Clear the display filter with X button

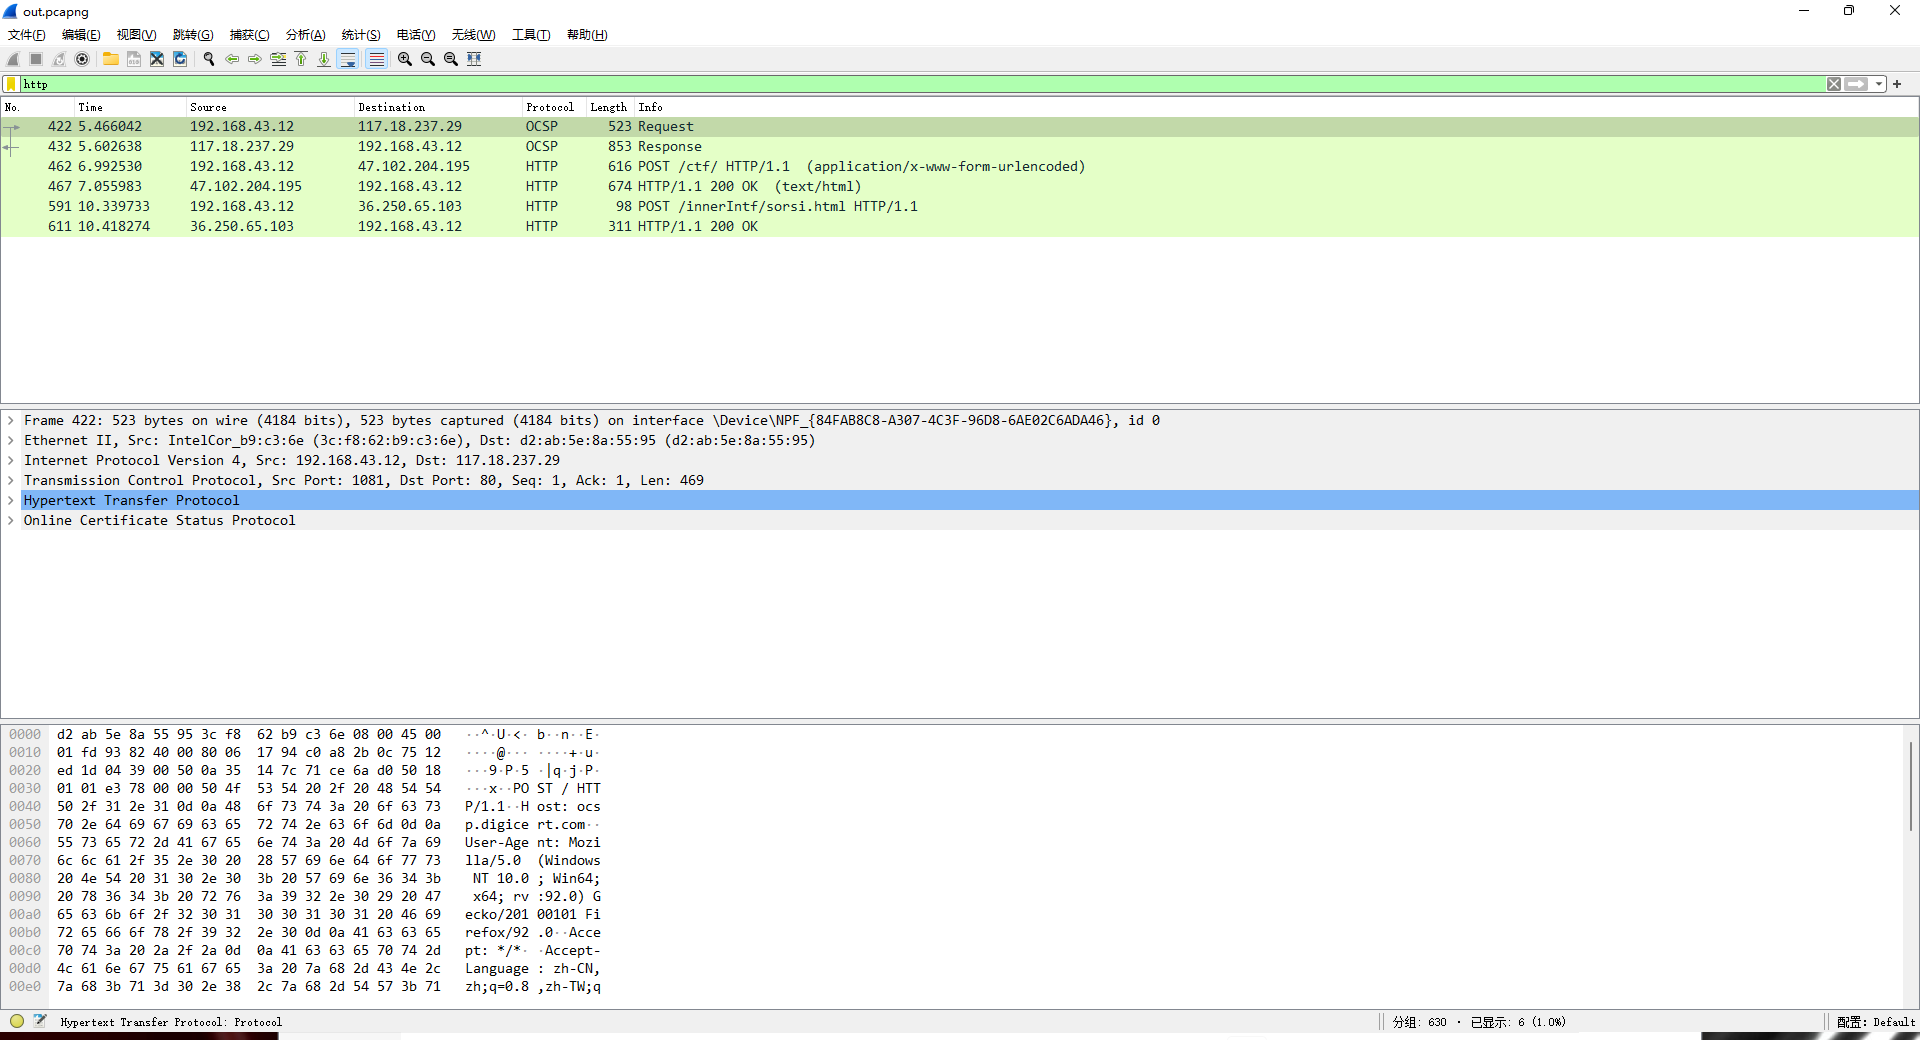pos(1834,84)
